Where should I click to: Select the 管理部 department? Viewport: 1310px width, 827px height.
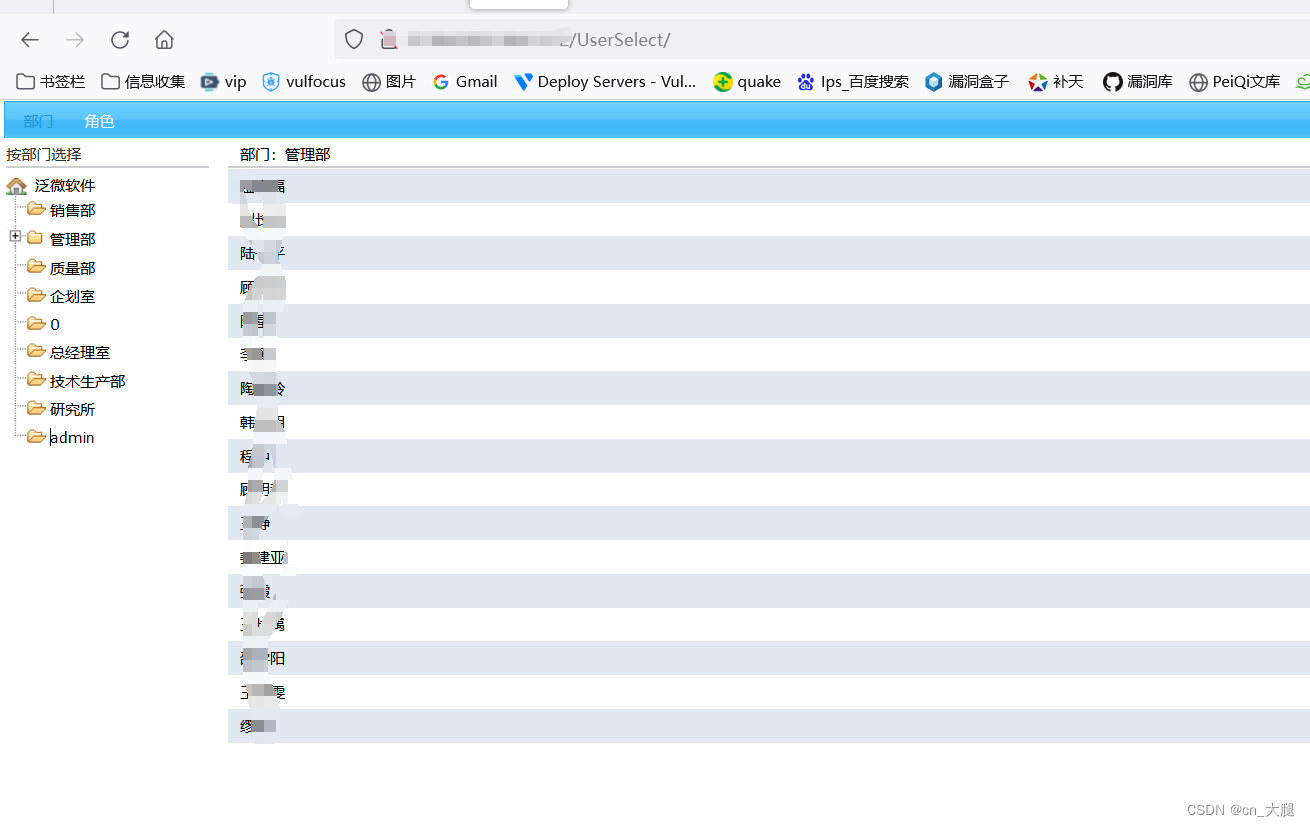point(73,240)
